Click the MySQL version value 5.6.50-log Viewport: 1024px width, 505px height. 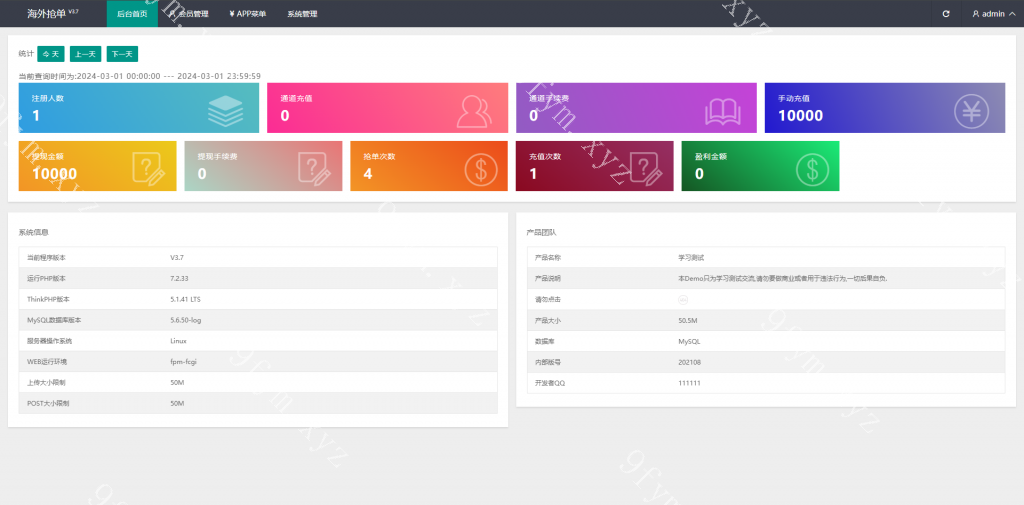[185, 320]
